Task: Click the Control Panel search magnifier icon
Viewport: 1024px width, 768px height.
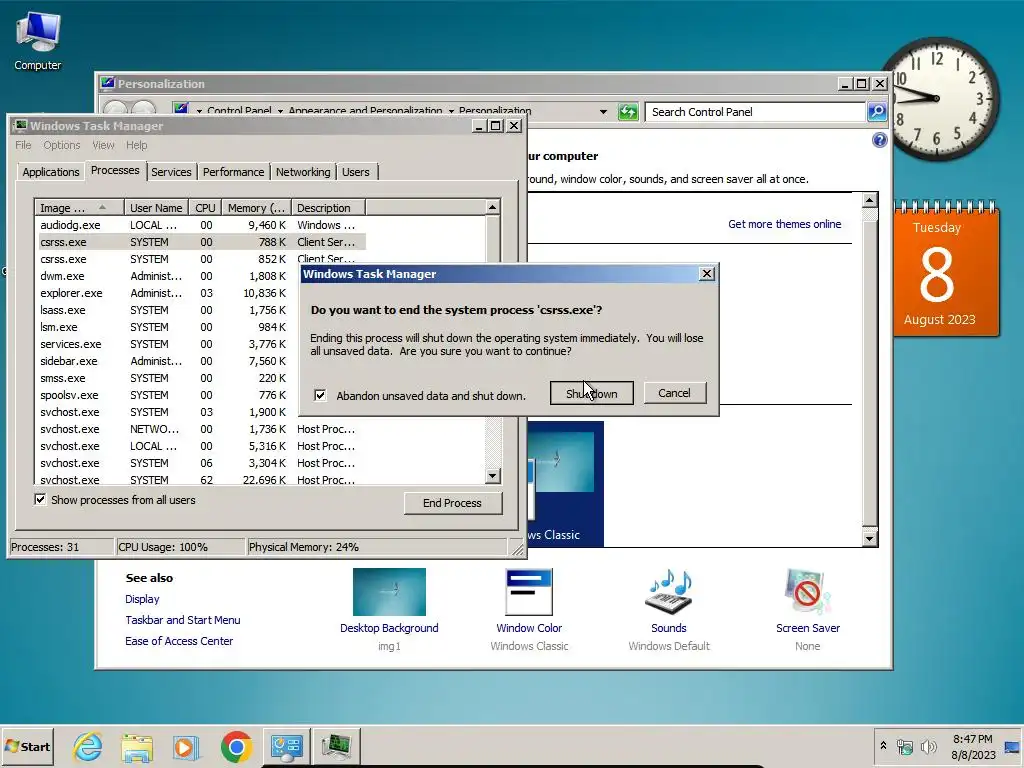Action: pos(877,112)
